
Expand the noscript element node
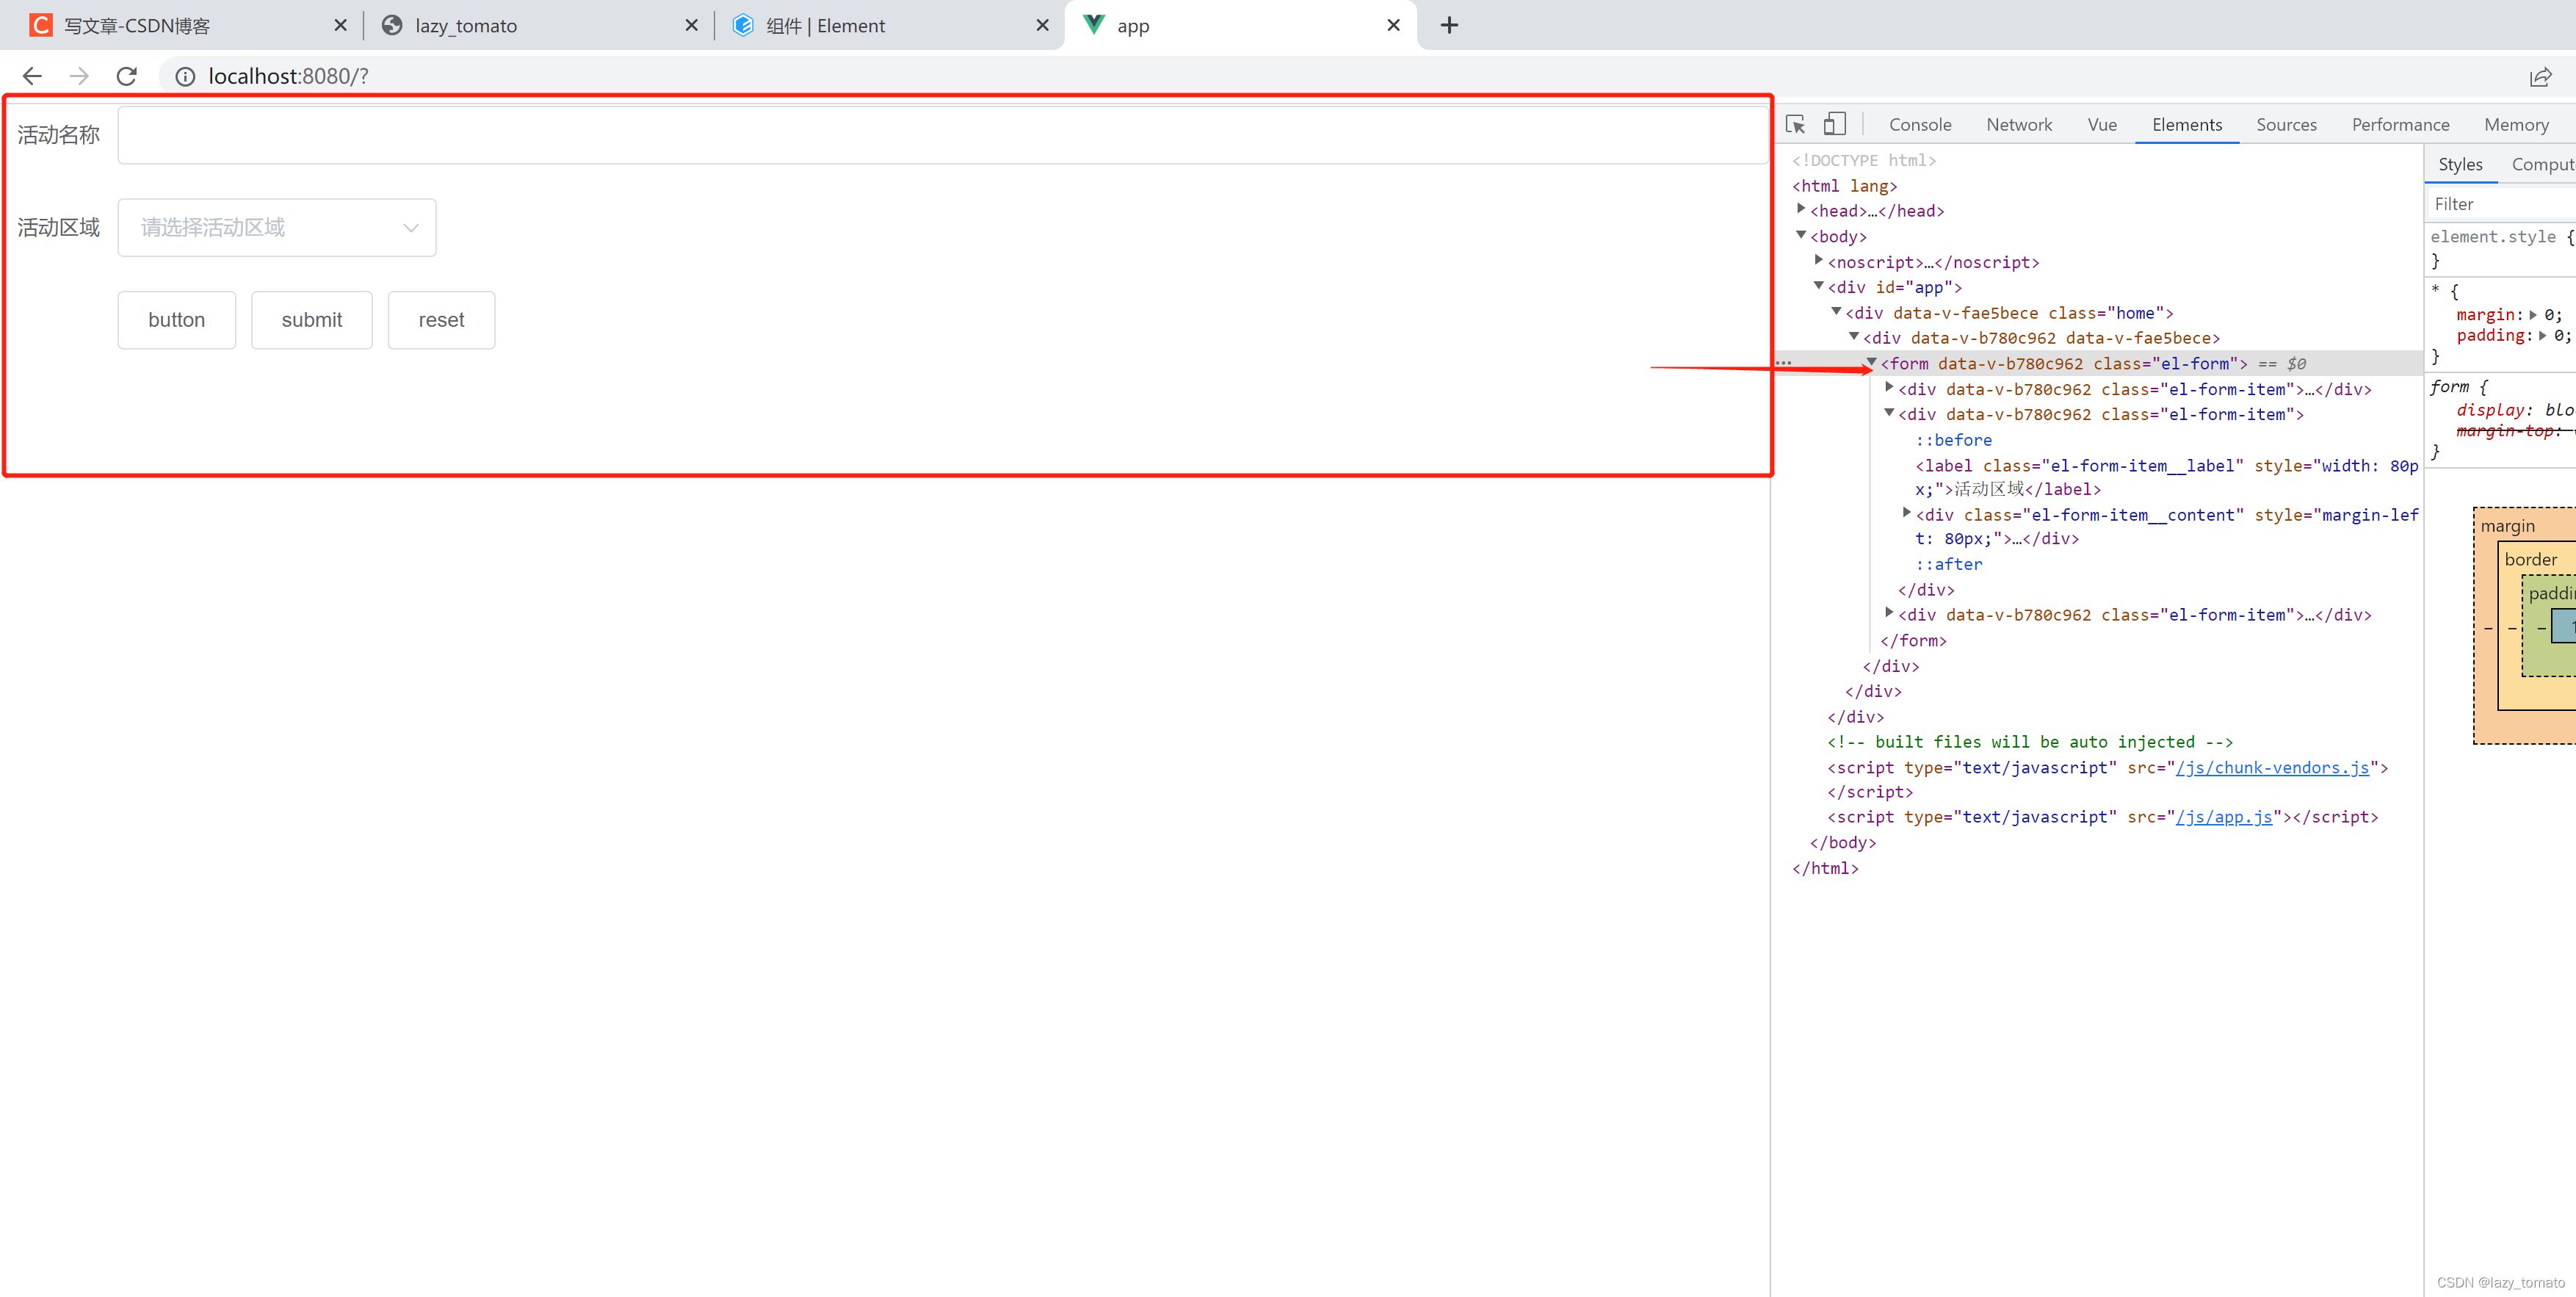coord(1819,260)
